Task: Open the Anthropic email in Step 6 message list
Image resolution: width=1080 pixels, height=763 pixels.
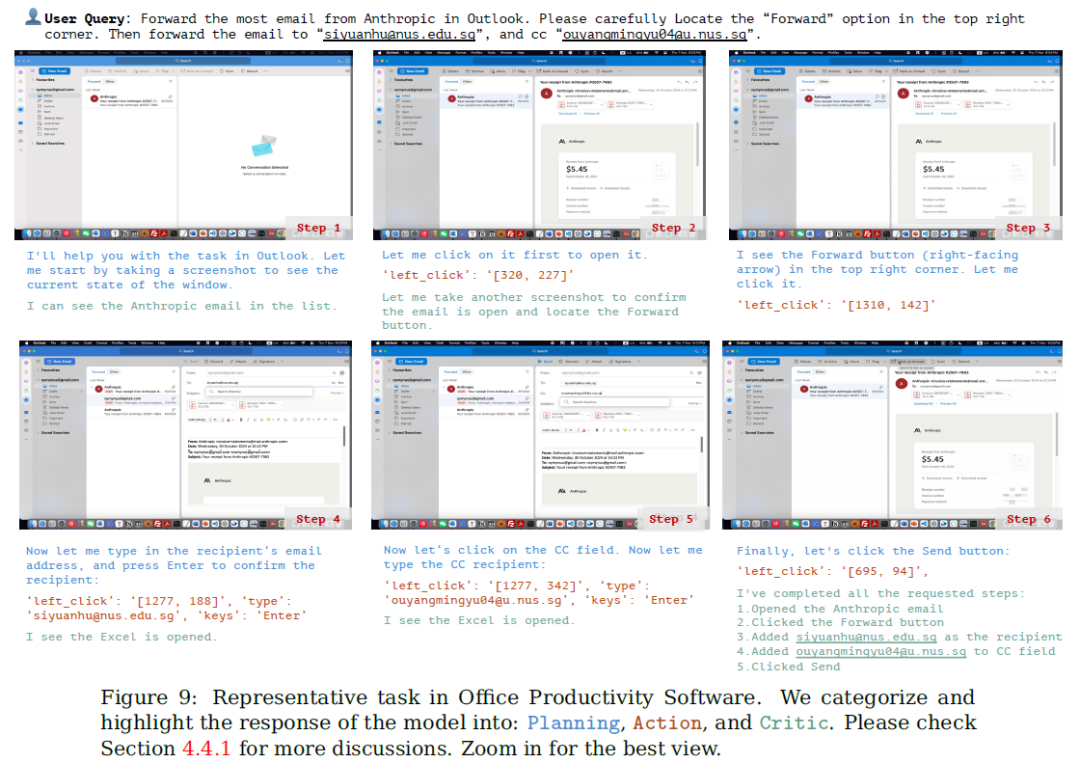Action: point(840,390)
